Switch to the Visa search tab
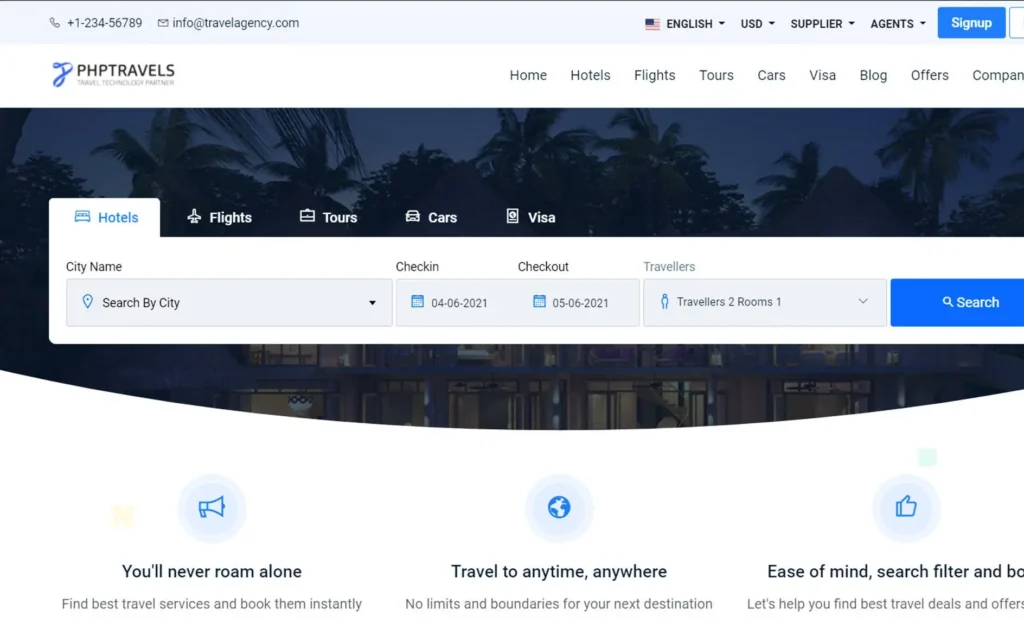 tap(531, 218)
